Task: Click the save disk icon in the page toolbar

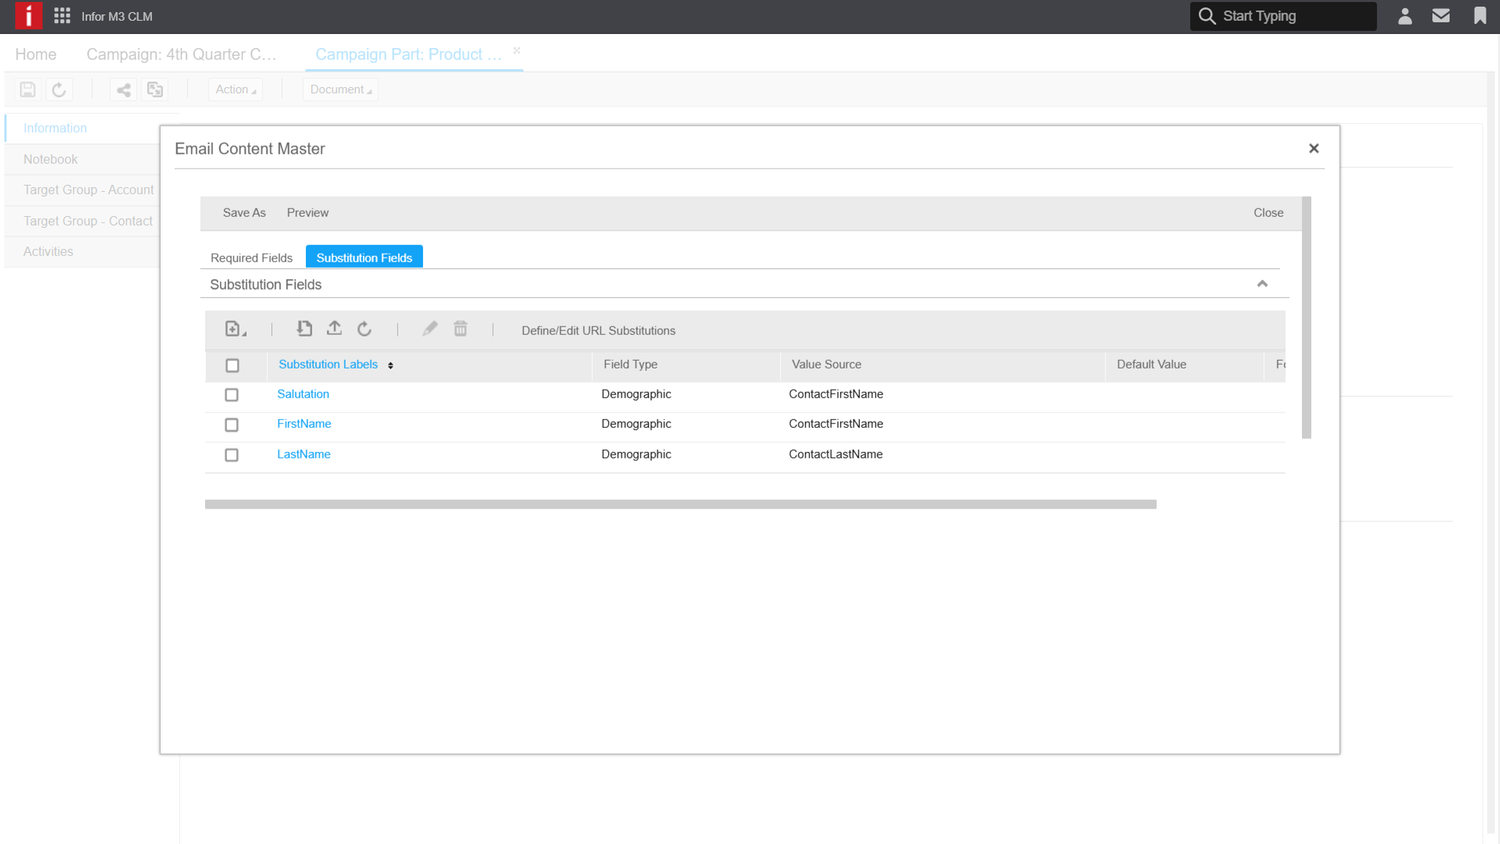Action: [27, 89]
